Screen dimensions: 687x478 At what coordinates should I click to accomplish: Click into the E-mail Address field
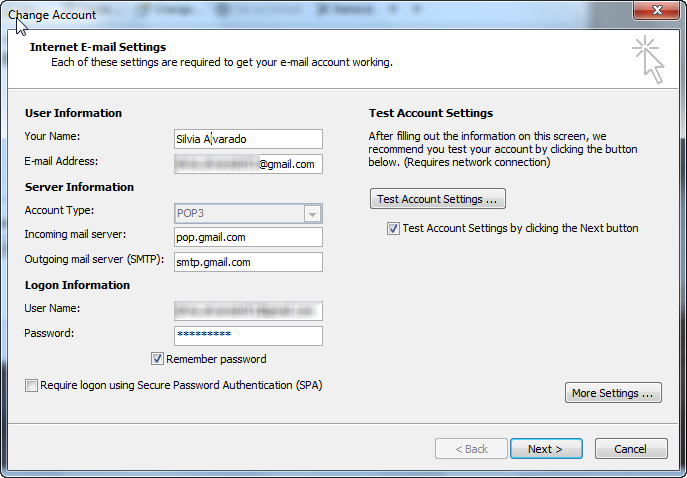pos(248,164)
